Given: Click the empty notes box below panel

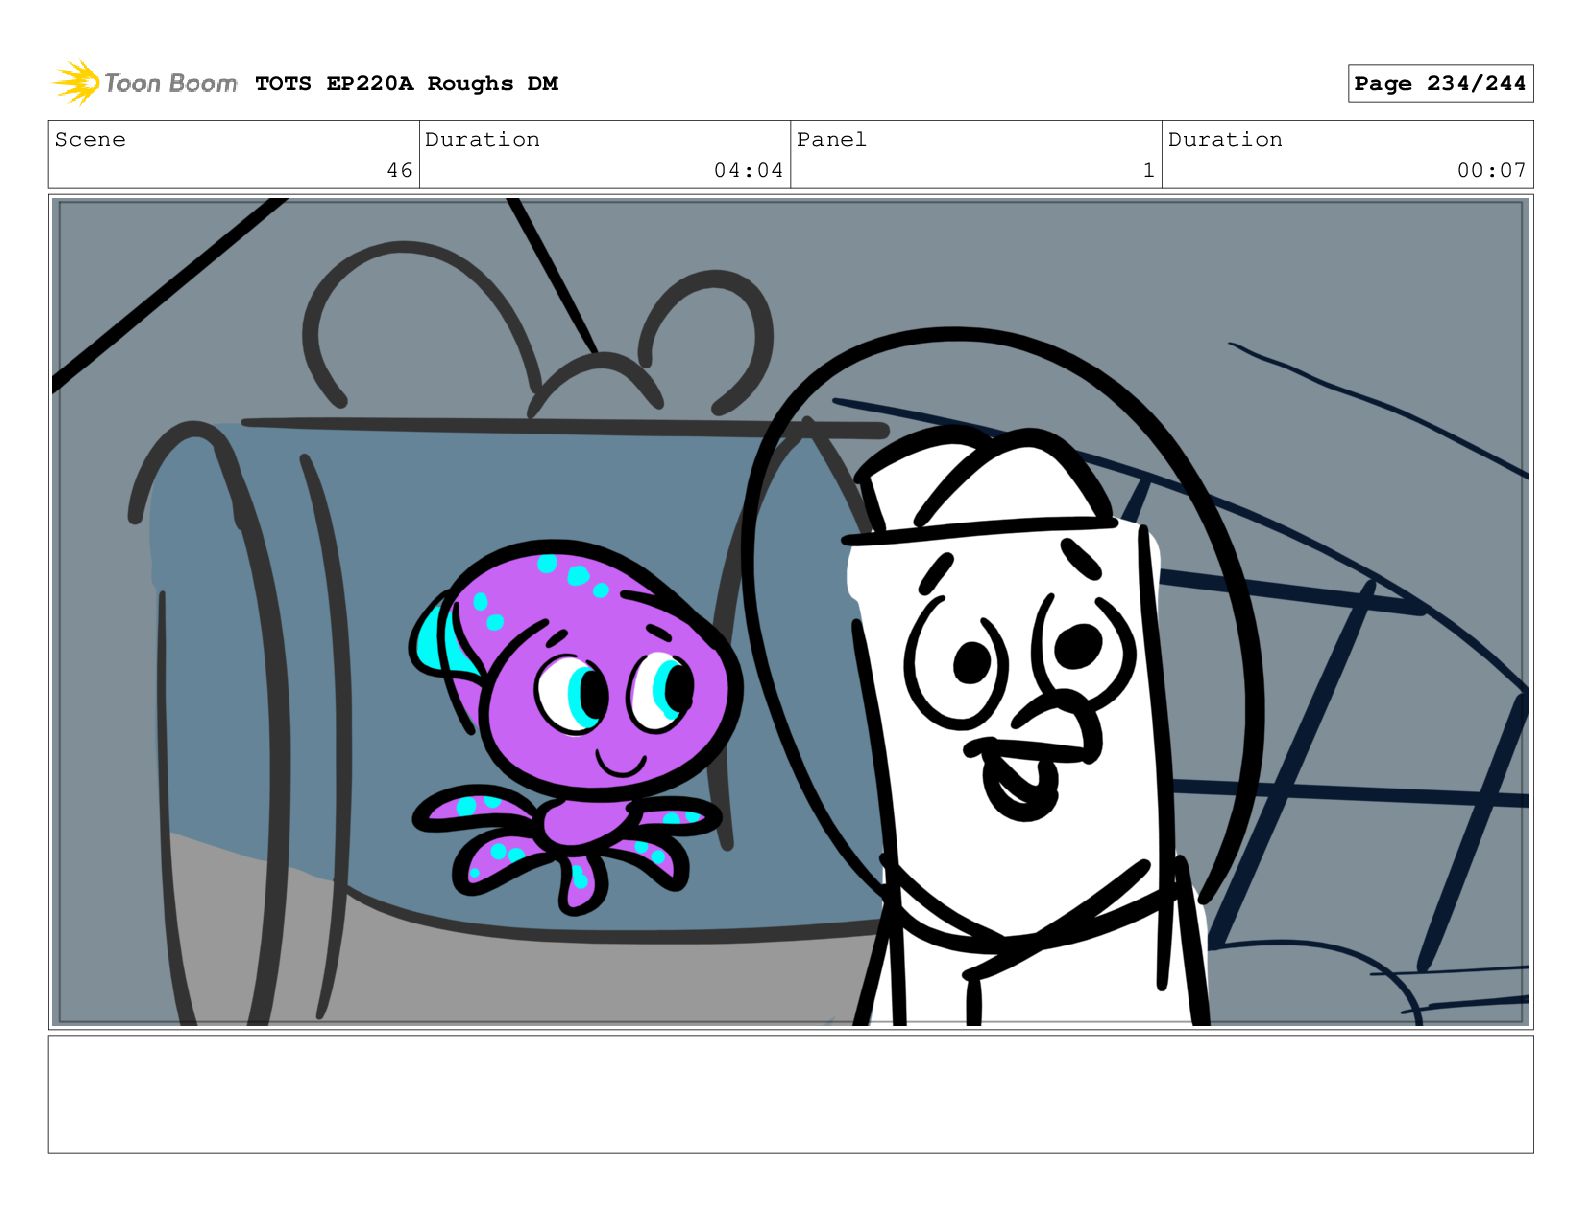Looking at the screenshot, I should [x=790, y=1095].
